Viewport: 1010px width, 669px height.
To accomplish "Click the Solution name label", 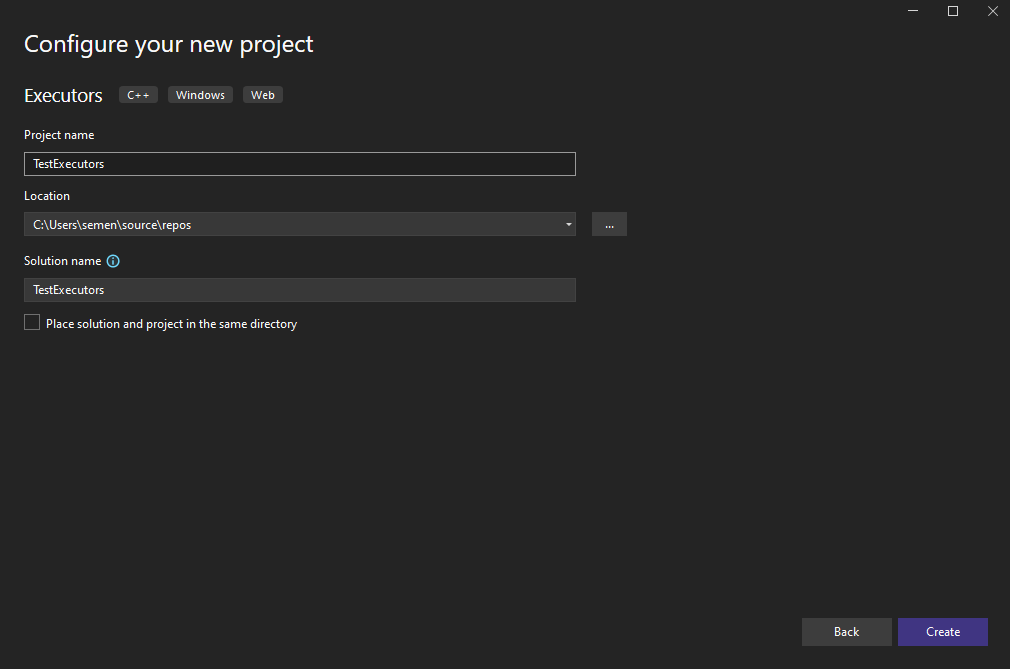I will click(62, 261).
